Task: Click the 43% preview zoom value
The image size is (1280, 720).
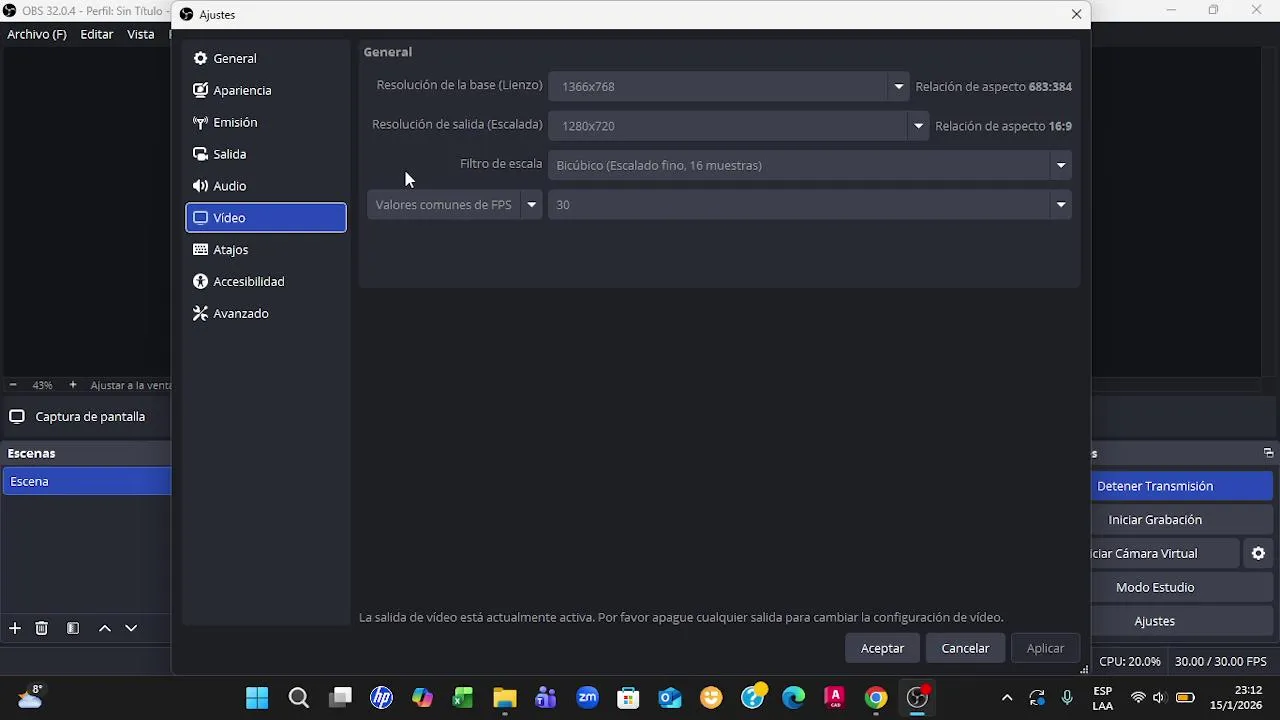Action: pyautogui.click(x=42, y=385)
